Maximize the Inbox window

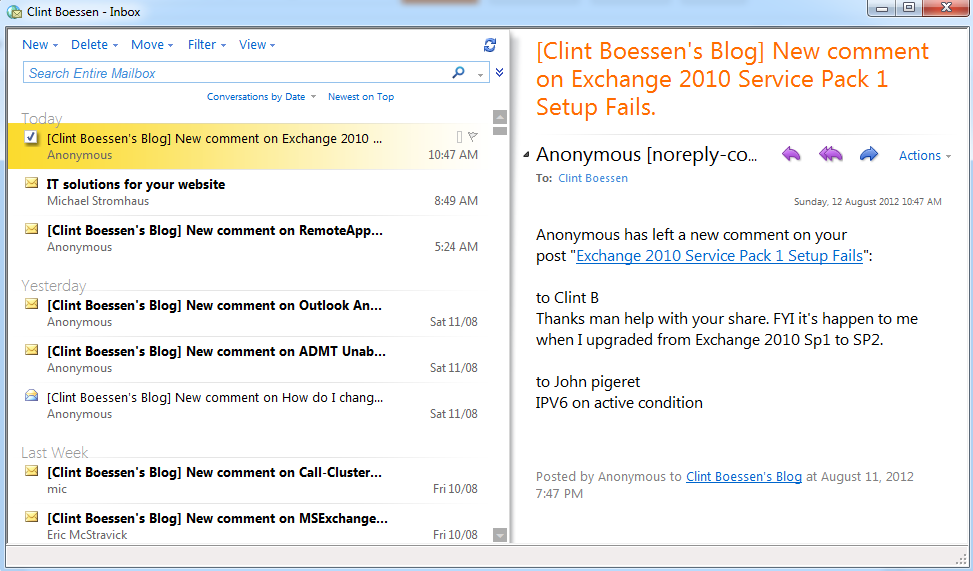[909, 8]
